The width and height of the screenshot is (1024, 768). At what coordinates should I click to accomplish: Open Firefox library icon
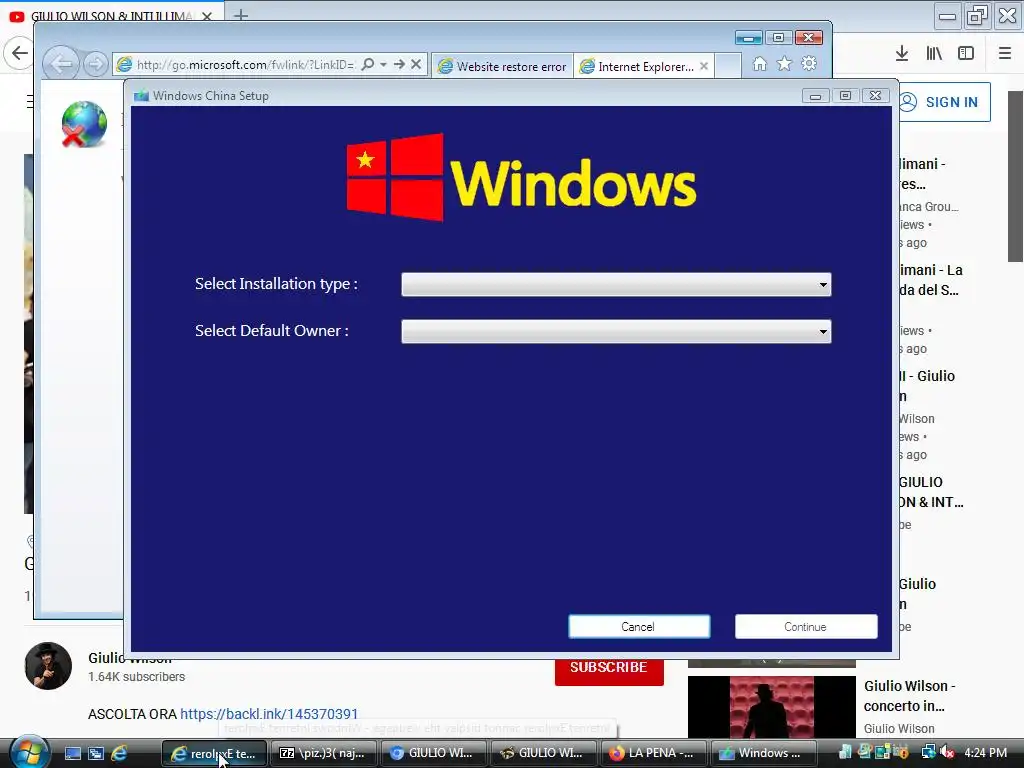tap(934, 54)
